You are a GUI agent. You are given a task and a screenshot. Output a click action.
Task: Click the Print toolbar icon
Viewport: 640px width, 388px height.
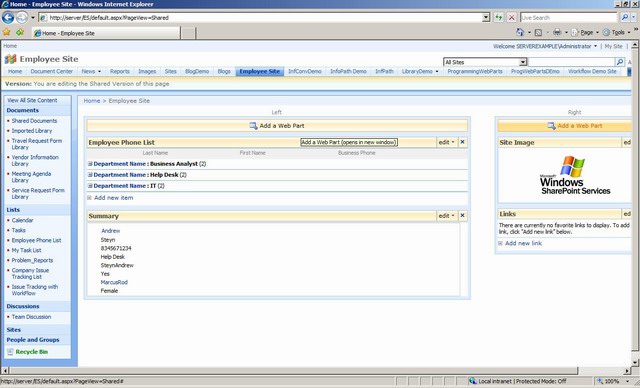pos(557,32)
